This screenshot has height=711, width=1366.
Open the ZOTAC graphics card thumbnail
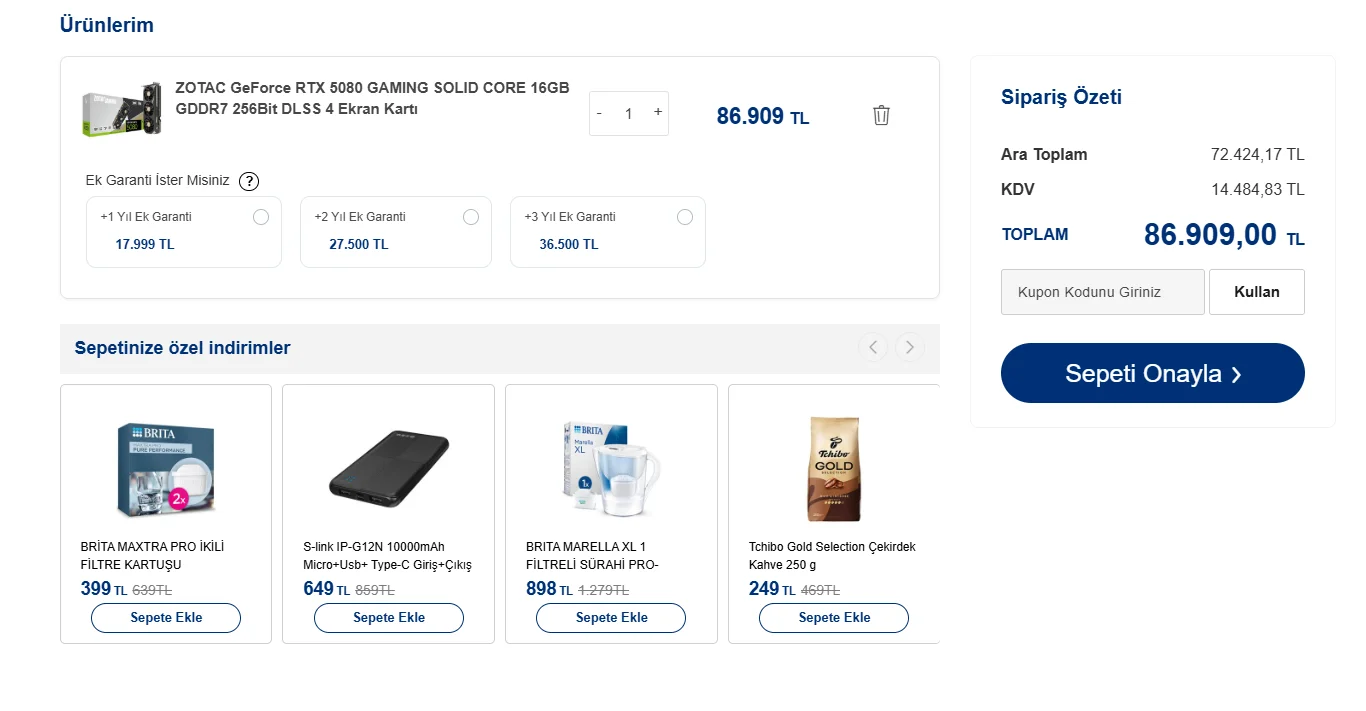tap(122, 109)
